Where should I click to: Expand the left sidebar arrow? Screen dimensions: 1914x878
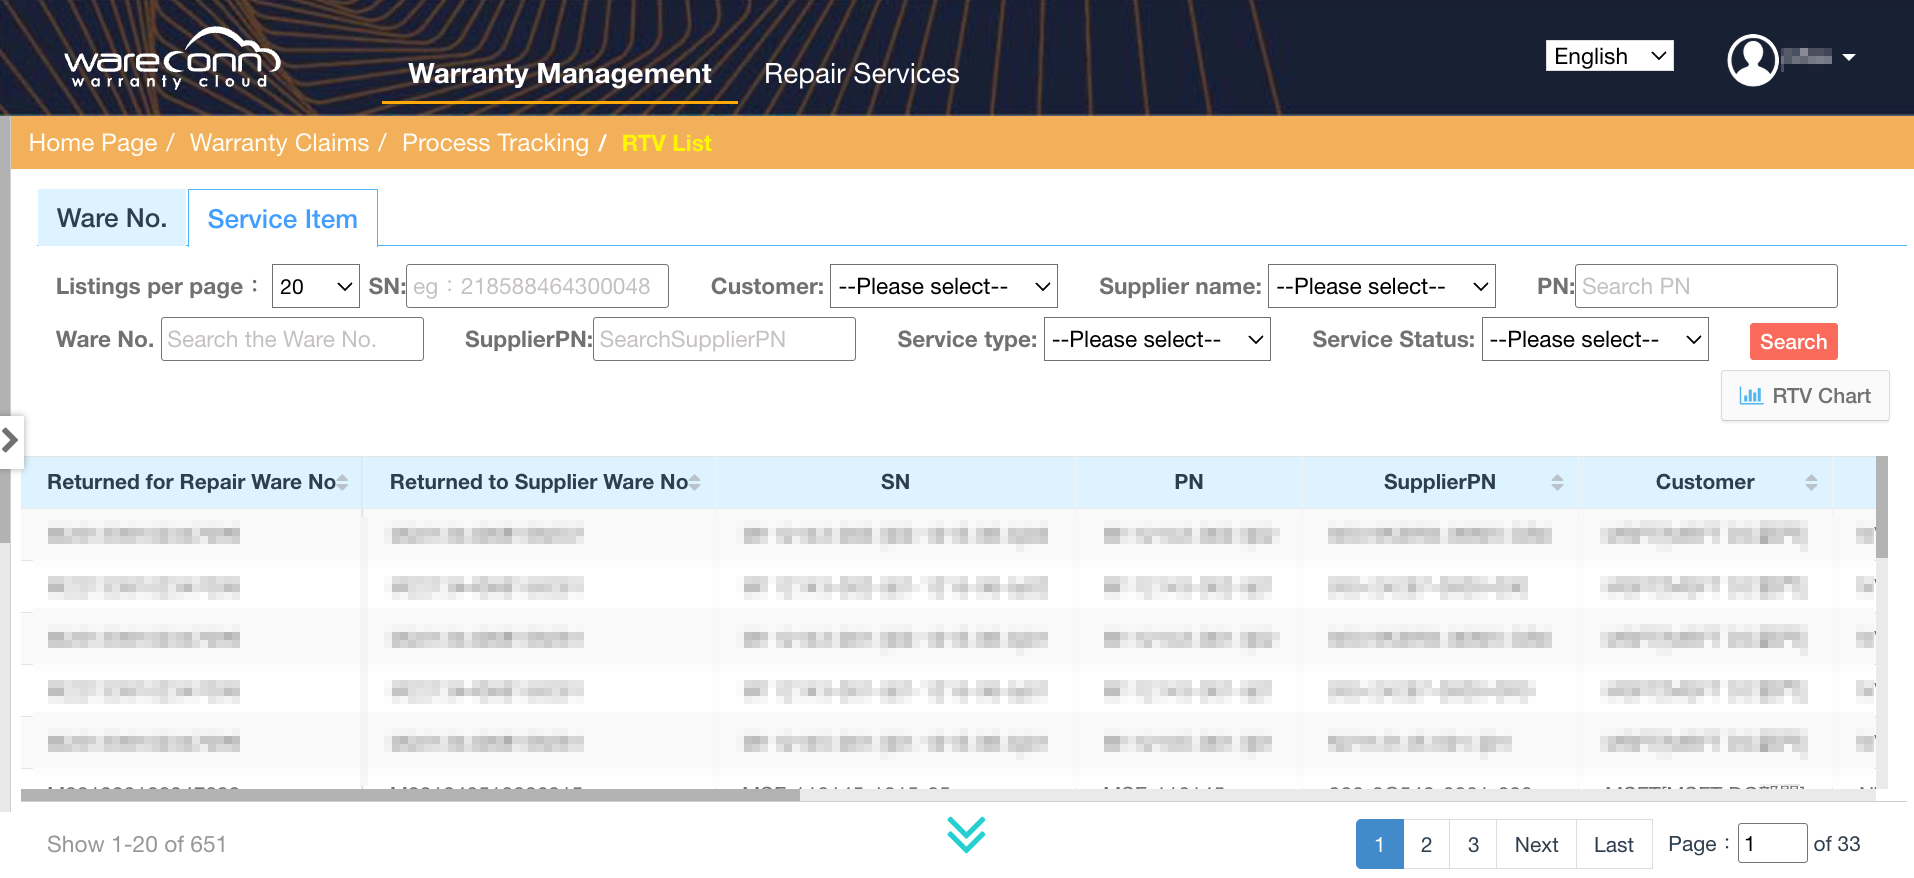[x=11, y=439]
